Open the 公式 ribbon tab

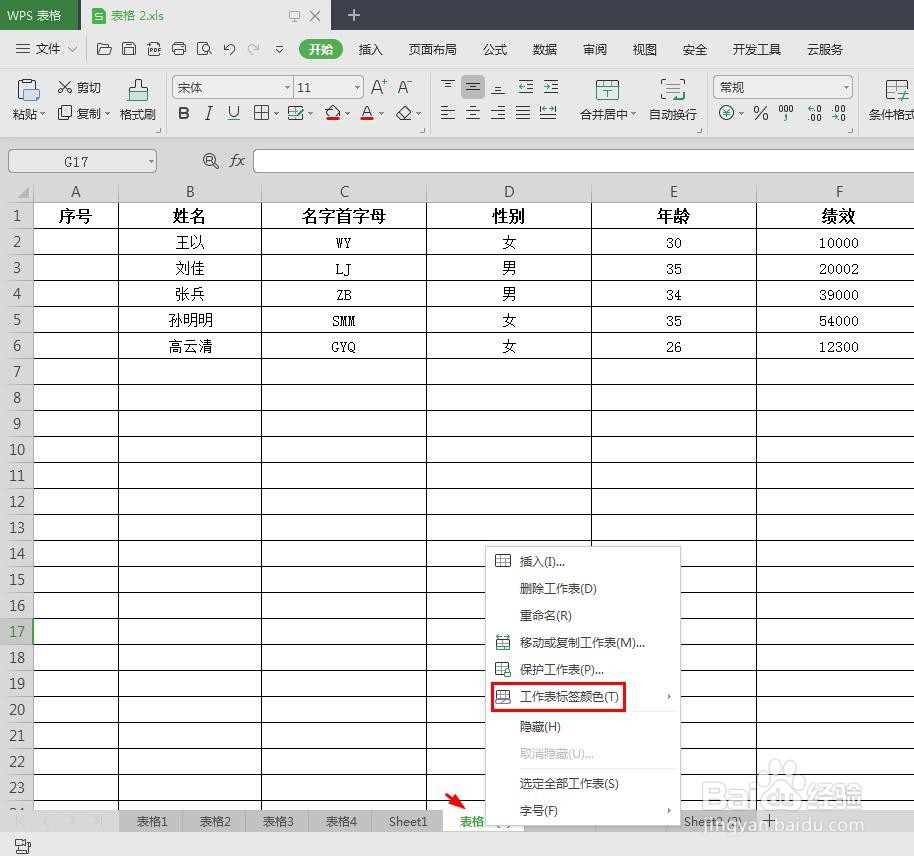click(x=495, y=49)
